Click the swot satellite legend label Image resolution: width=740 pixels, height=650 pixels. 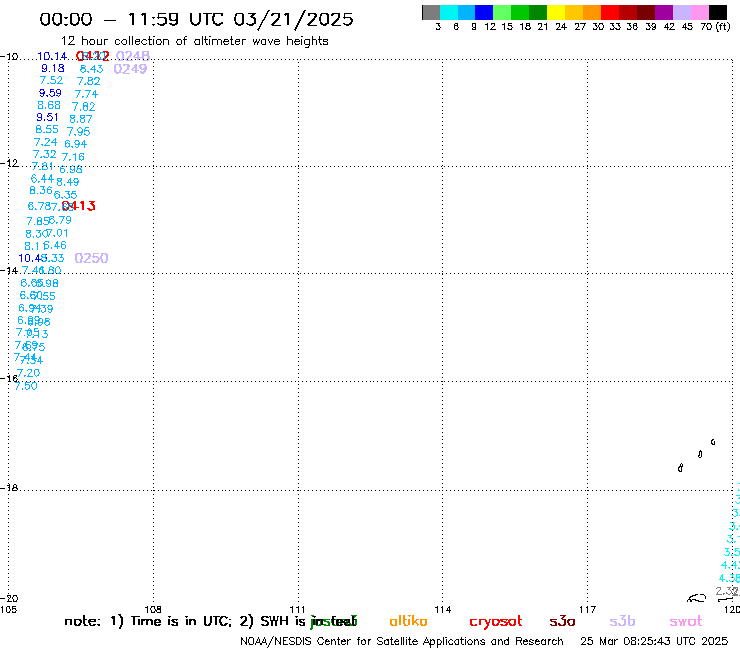click(x=686, y=622)
